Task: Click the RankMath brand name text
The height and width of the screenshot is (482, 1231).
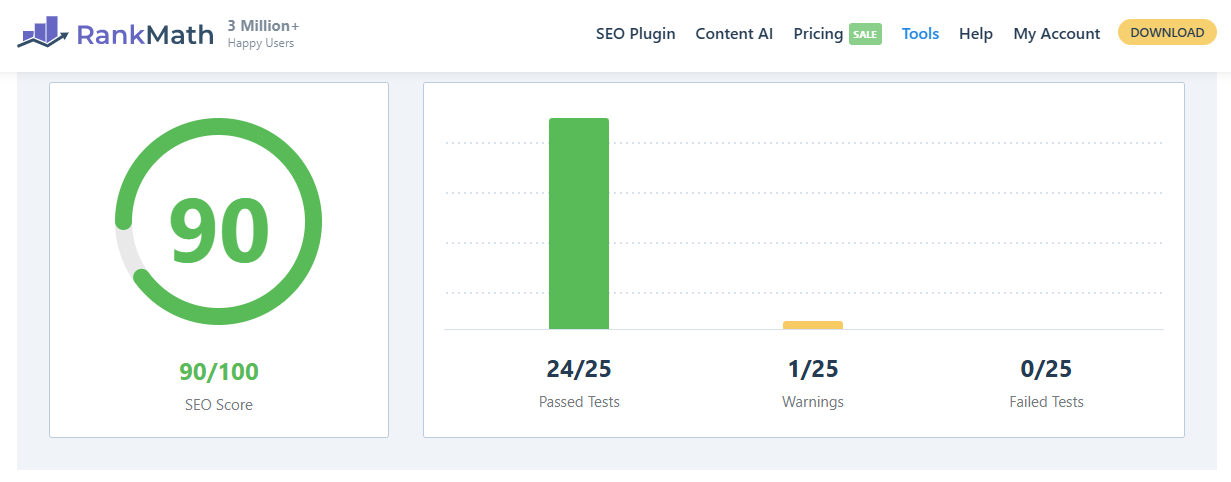Action: pos(145,35)
